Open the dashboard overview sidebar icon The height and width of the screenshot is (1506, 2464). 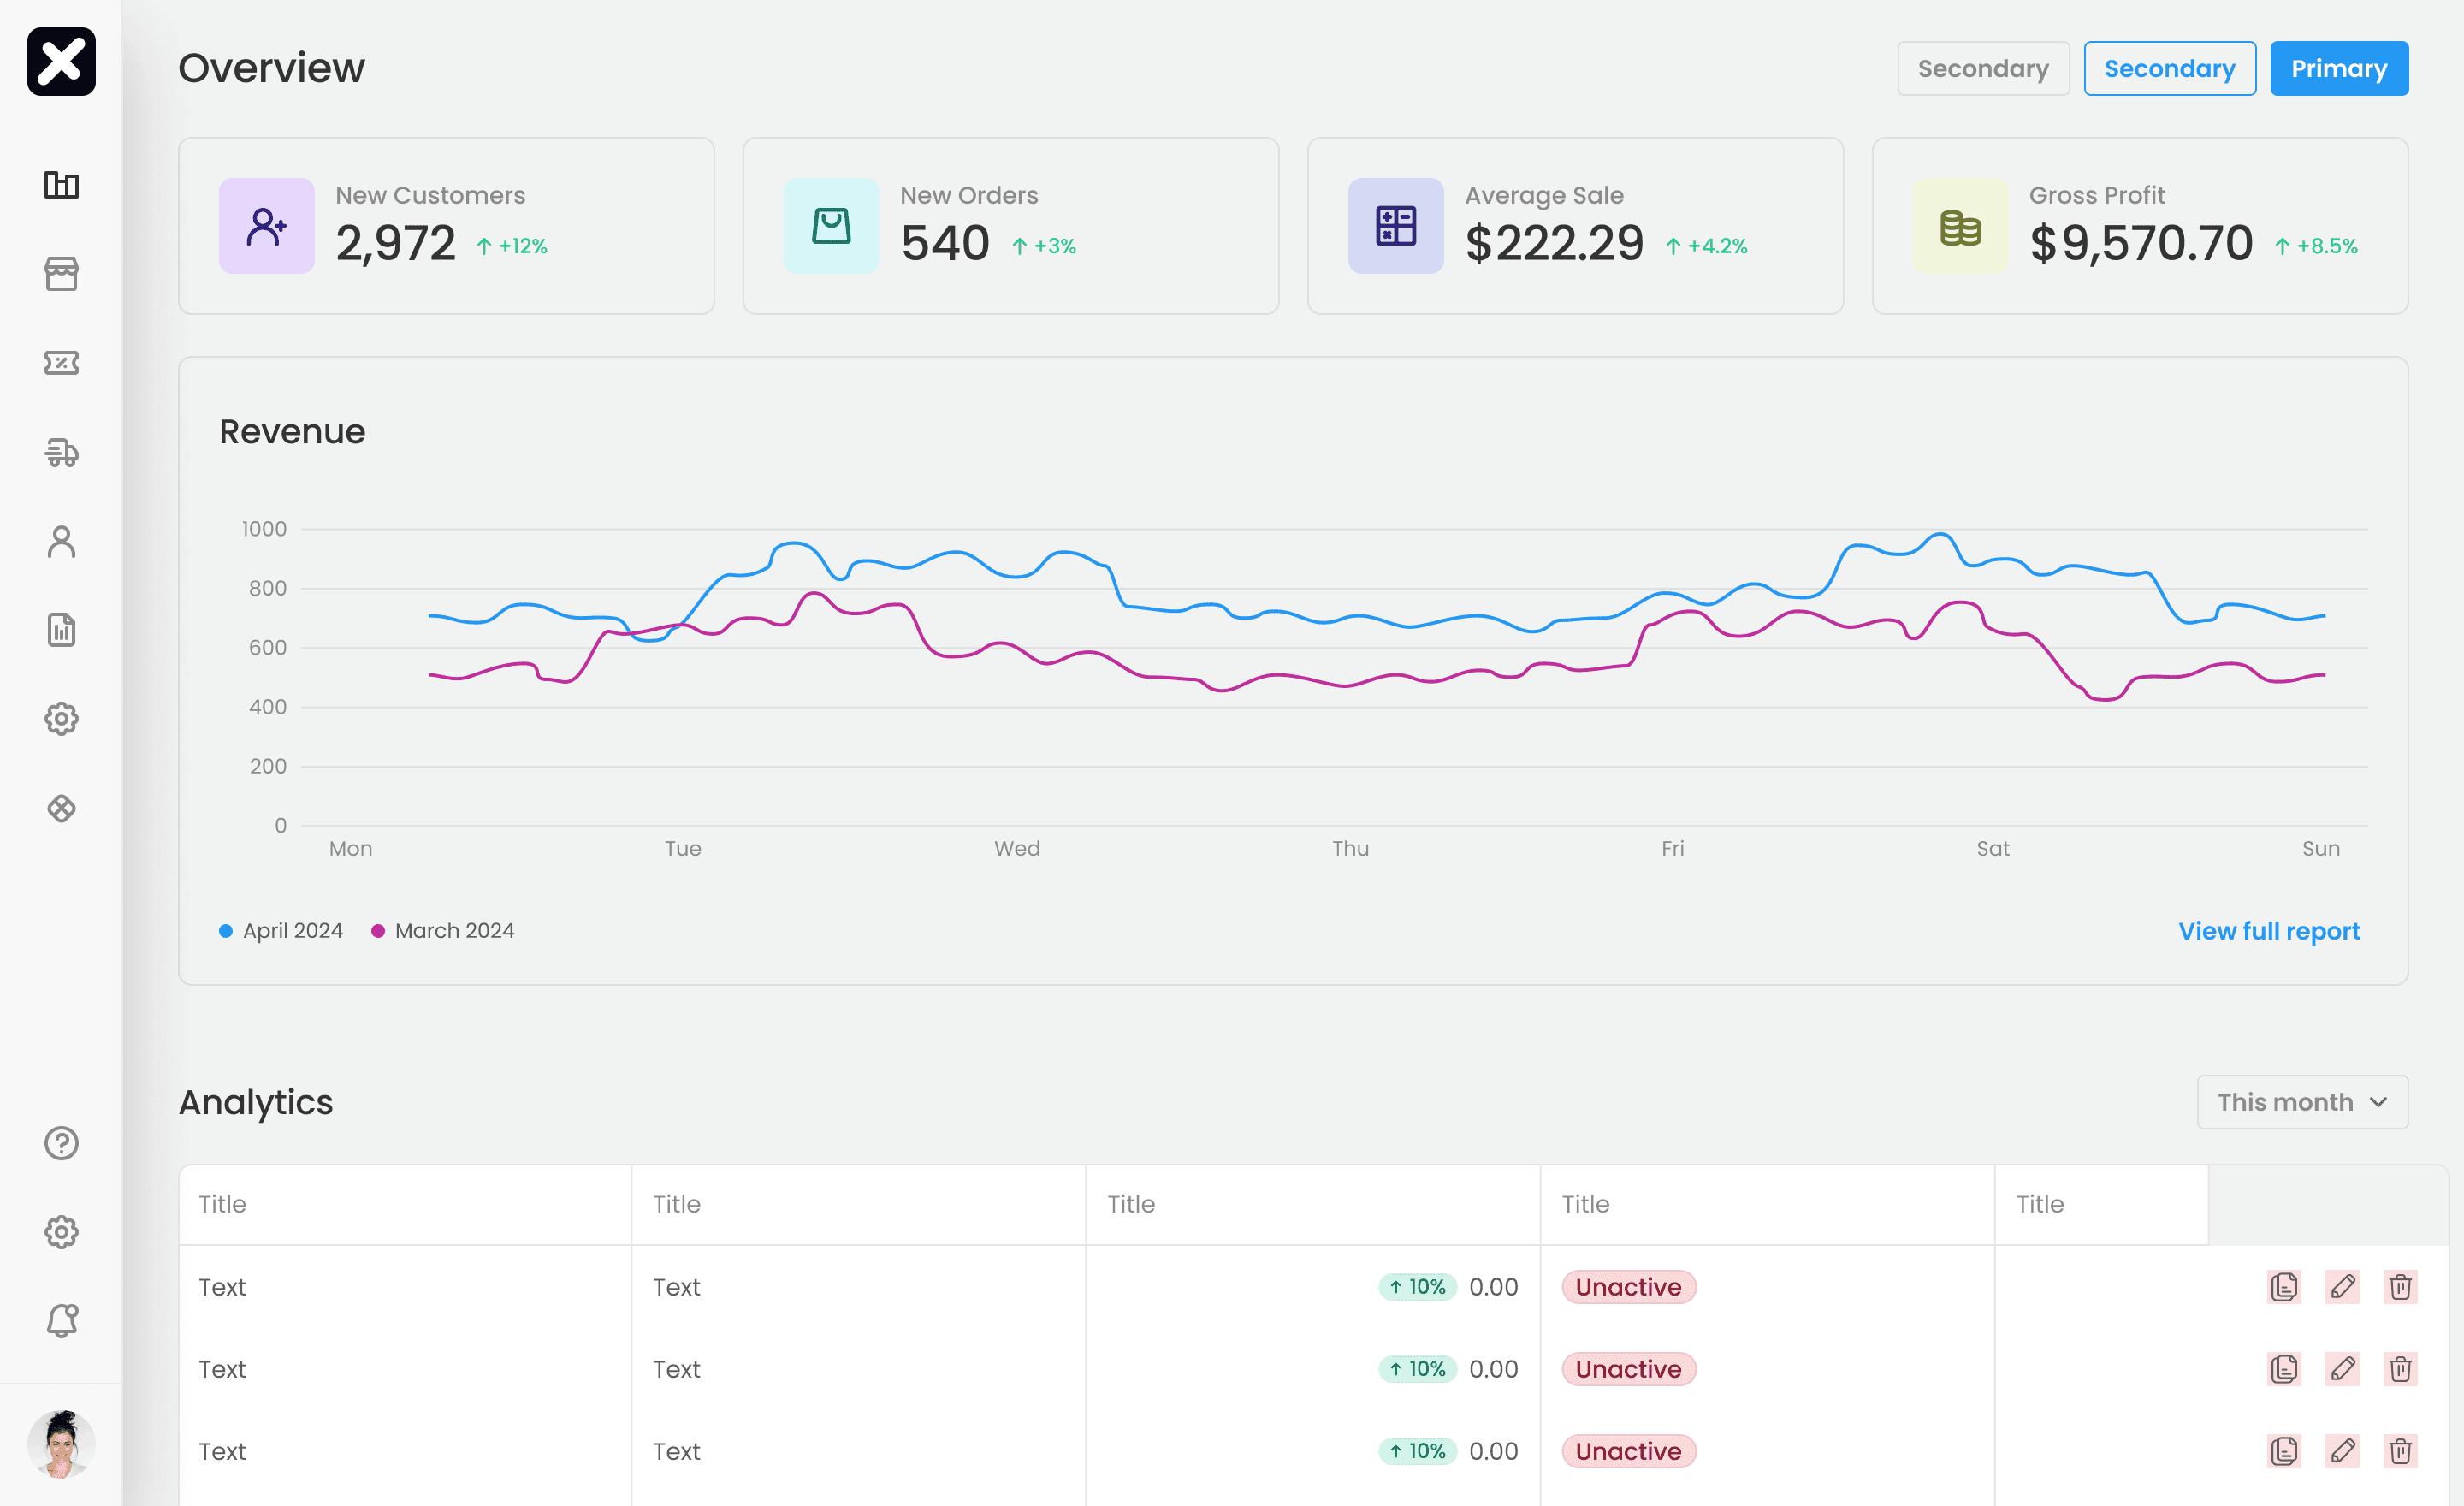point(61,185)
